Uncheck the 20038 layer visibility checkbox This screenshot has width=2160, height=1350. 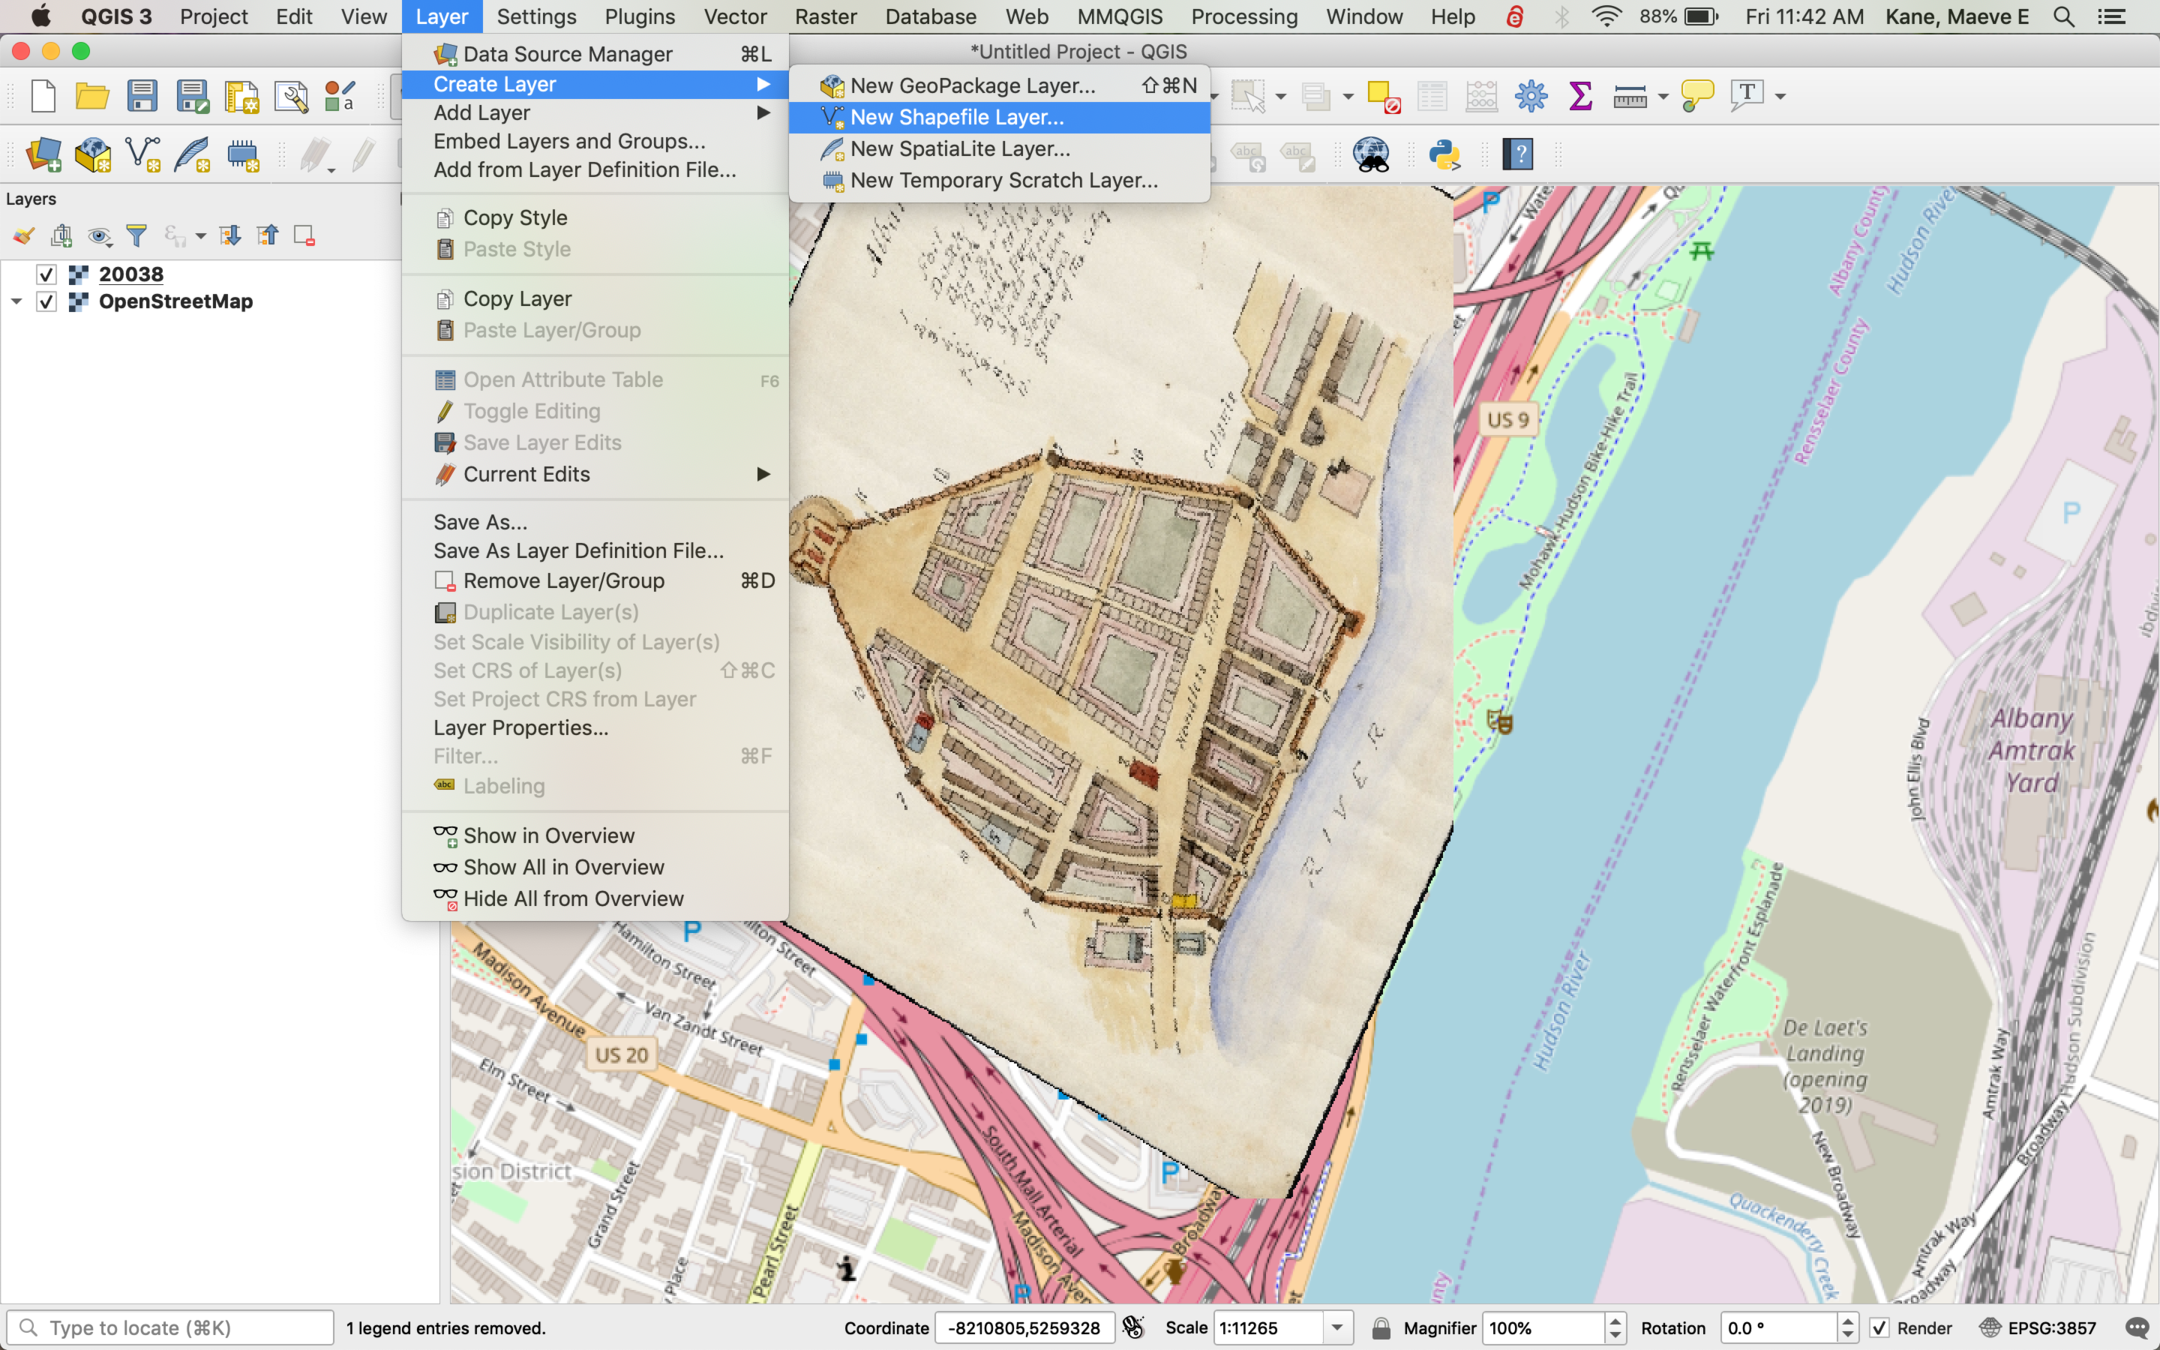pos(46,274)
